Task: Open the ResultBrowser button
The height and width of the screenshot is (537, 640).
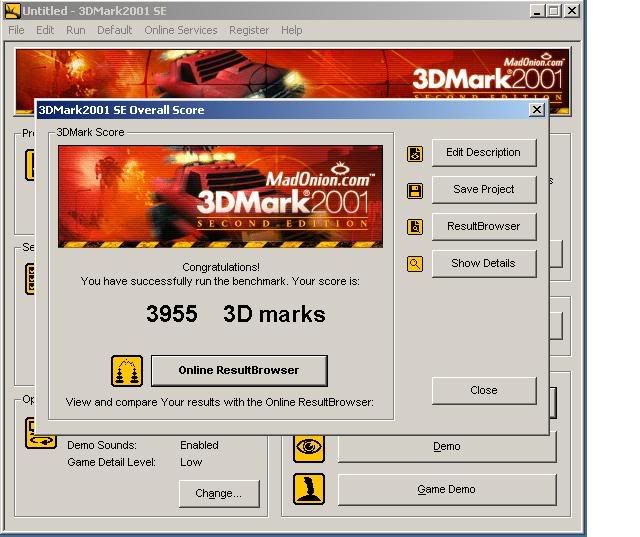Action: click(x=484, y=226)
